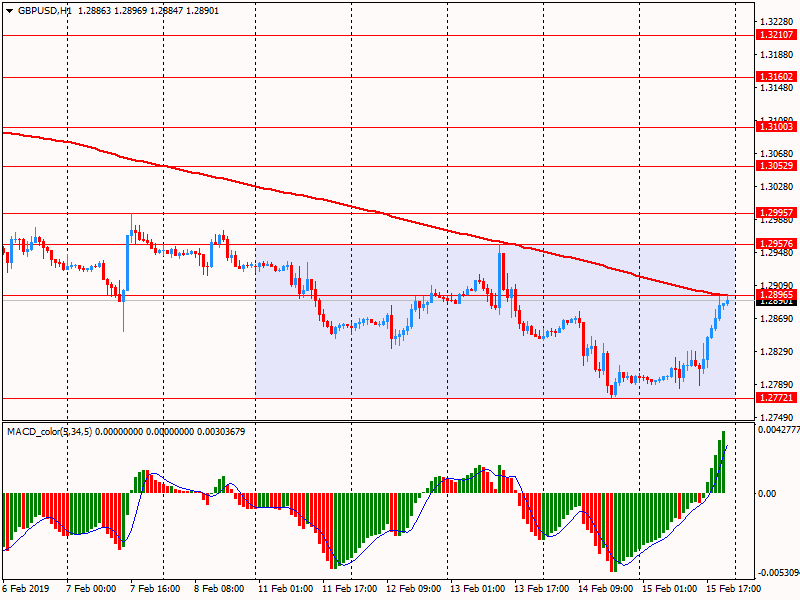Click the 15 Feb 01:00 time label
The height and width of the screenshot is (600, 800).
(x=669, y=588)
